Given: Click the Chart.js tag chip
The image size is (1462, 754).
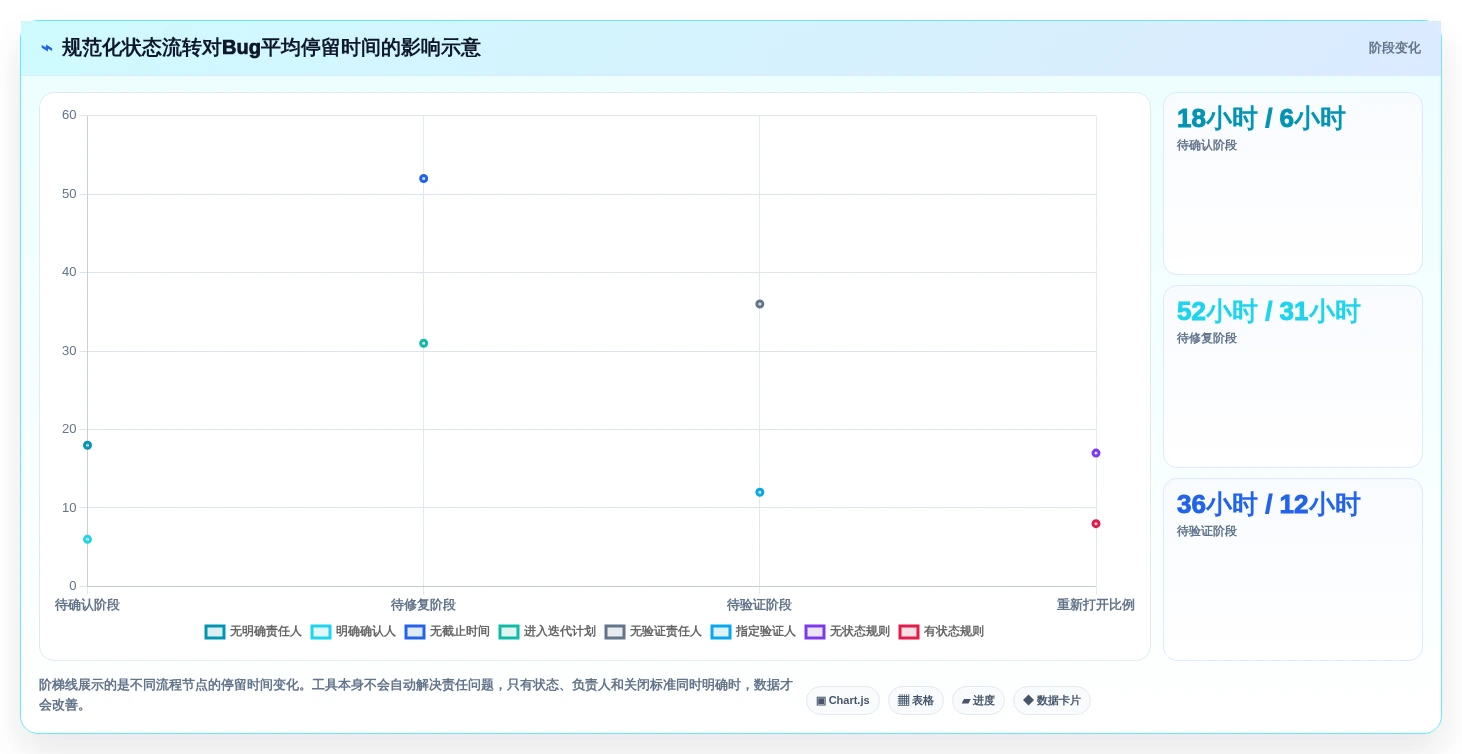Looking at the screenshot, I should pos(842,700).
